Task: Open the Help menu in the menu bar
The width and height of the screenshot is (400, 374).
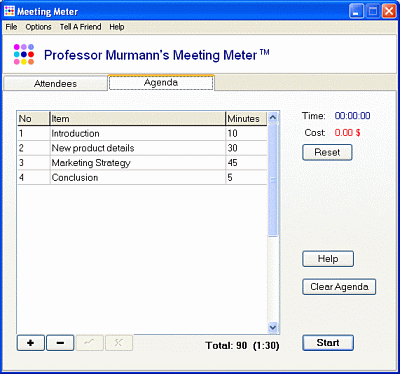Action: 117,27
